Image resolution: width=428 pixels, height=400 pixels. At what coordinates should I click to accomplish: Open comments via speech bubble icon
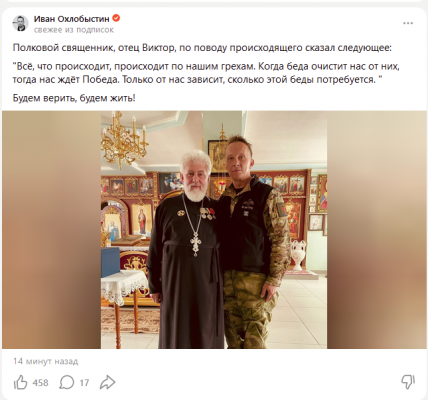tap(66, 382)
